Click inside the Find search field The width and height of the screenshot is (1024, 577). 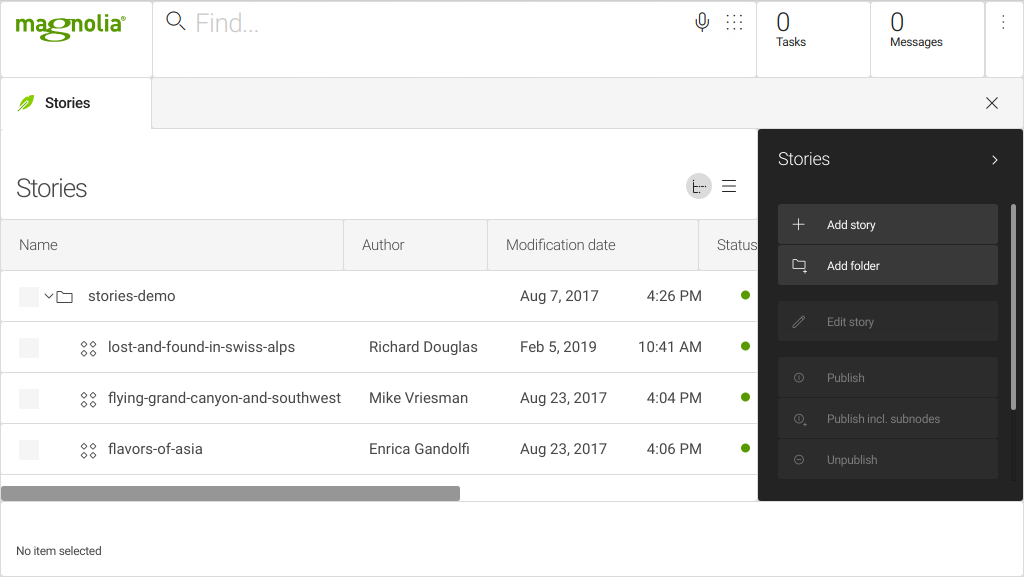pyautogui.click(x=300, y=20)
